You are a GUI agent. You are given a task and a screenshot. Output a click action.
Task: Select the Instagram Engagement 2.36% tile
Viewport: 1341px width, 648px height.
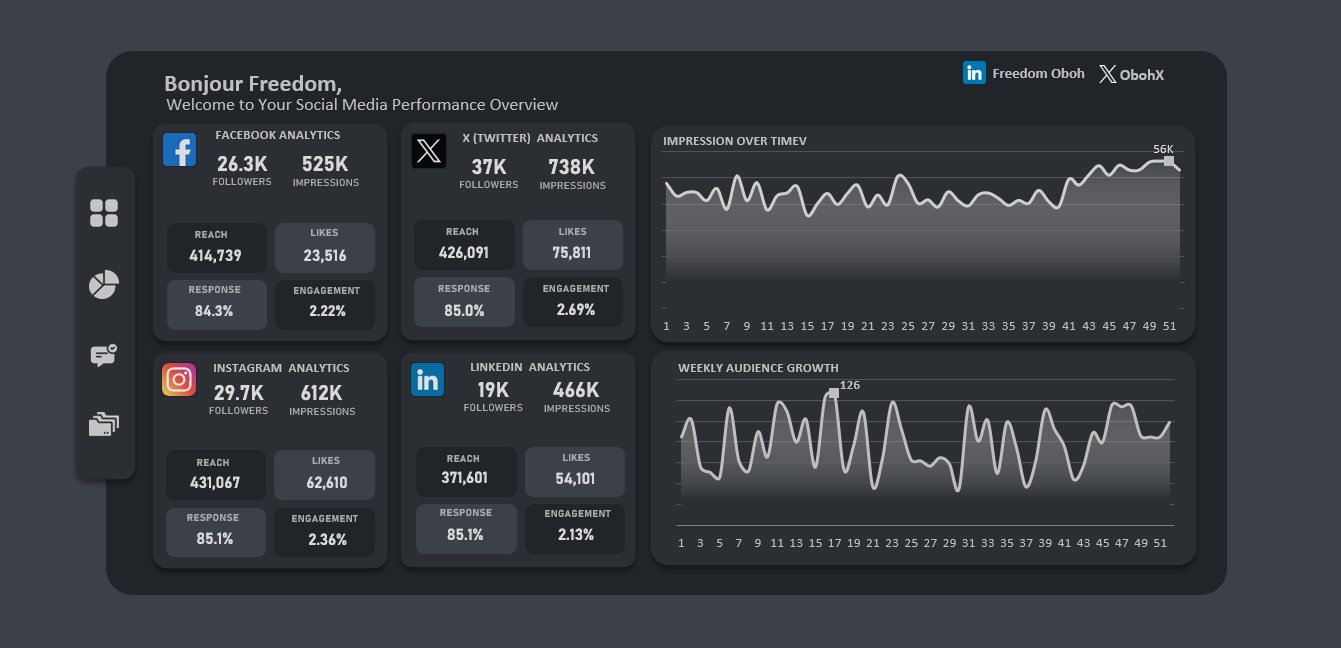click(325, 532)
